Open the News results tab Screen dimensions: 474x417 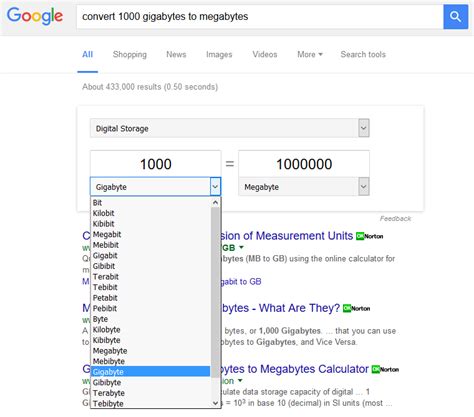click(176, 54)
